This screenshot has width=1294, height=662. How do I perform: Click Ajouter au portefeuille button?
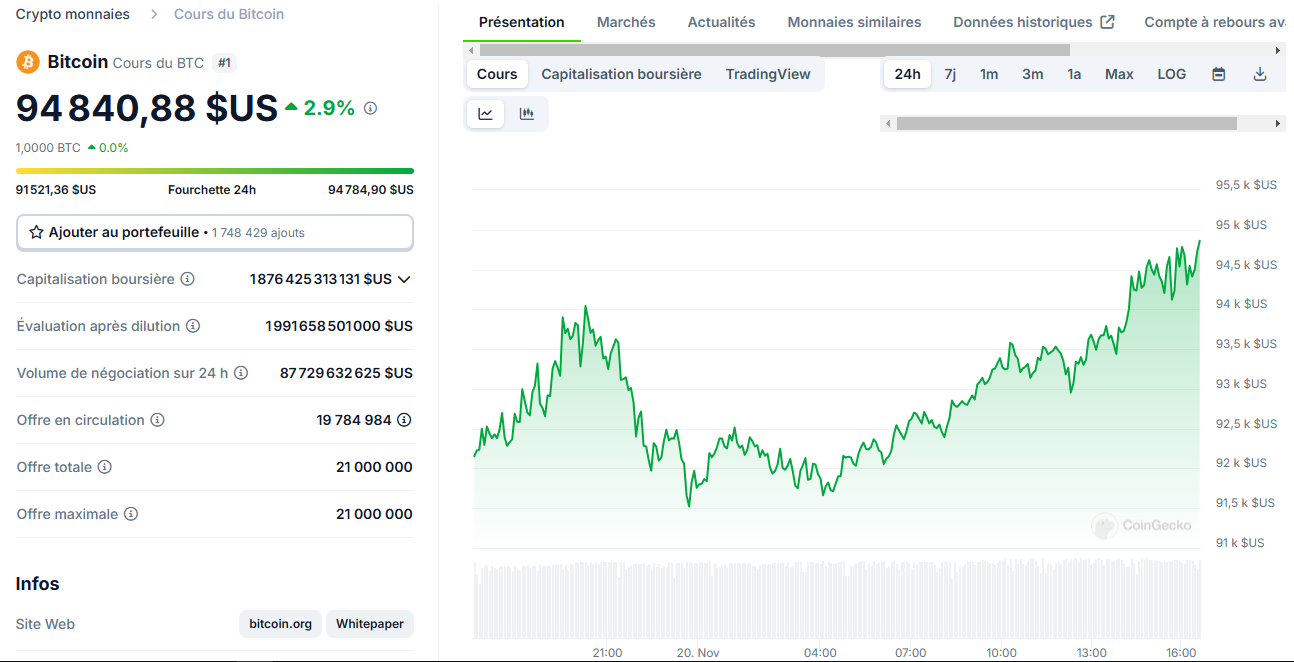(x=214, y=232)
